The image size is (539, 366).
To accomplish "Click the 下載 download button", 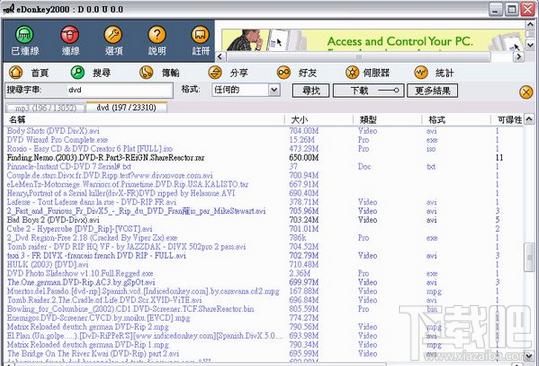I will pyautogui.click(x=368, y=91).
